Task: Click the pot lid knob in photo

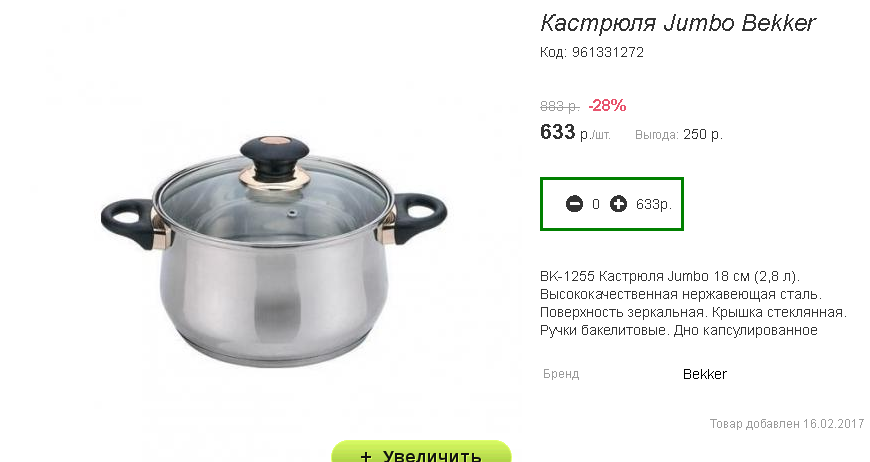Action: coord(275,157)
